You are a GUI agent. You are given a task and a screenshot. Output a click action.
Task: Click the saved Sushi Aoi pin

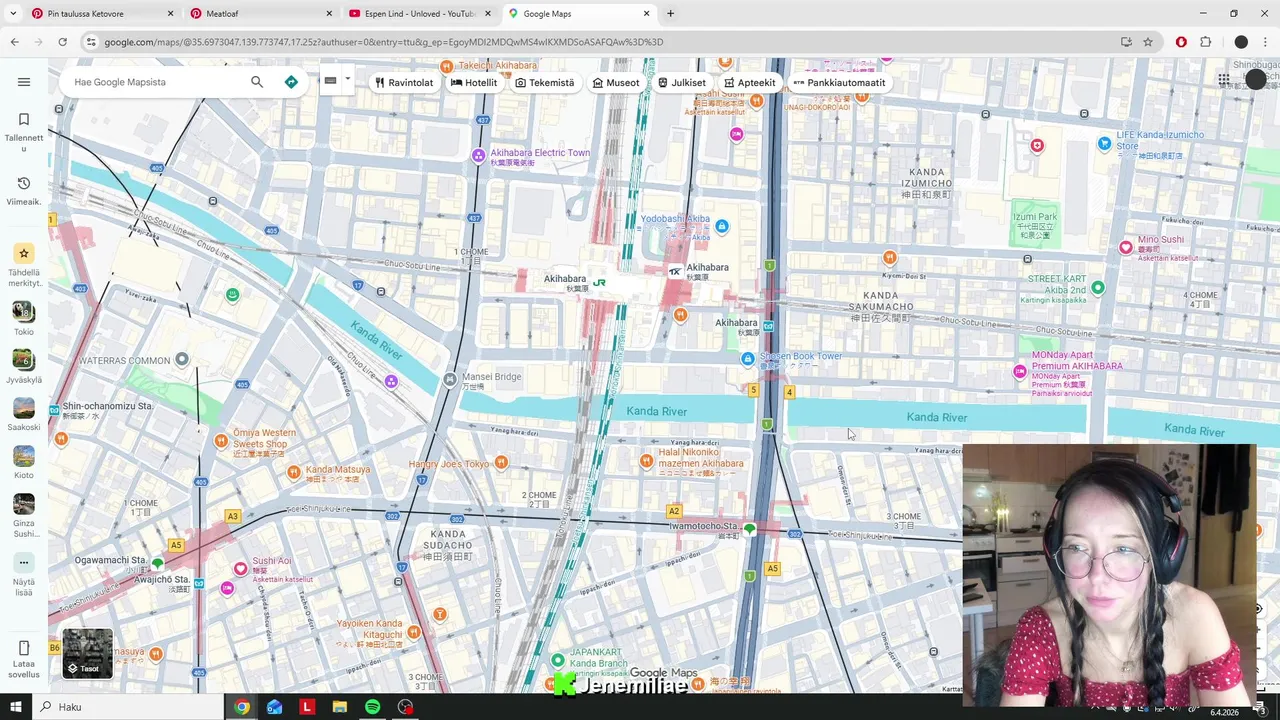point(240,569)
